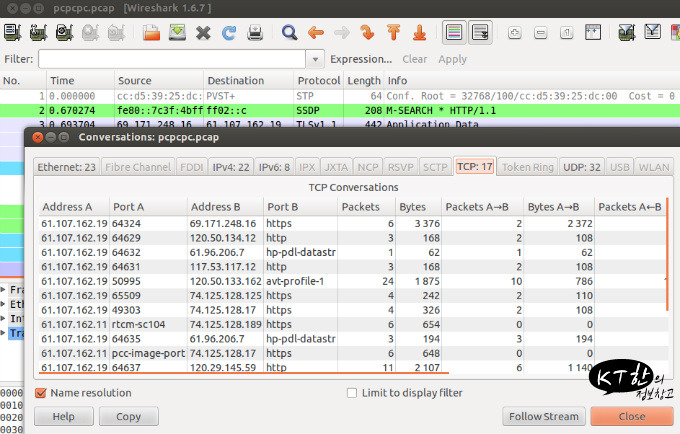Select the pcc-image-port conversation row
Image resolution: width=680 pixels, height=434 pixels.
tap(353, 353)
